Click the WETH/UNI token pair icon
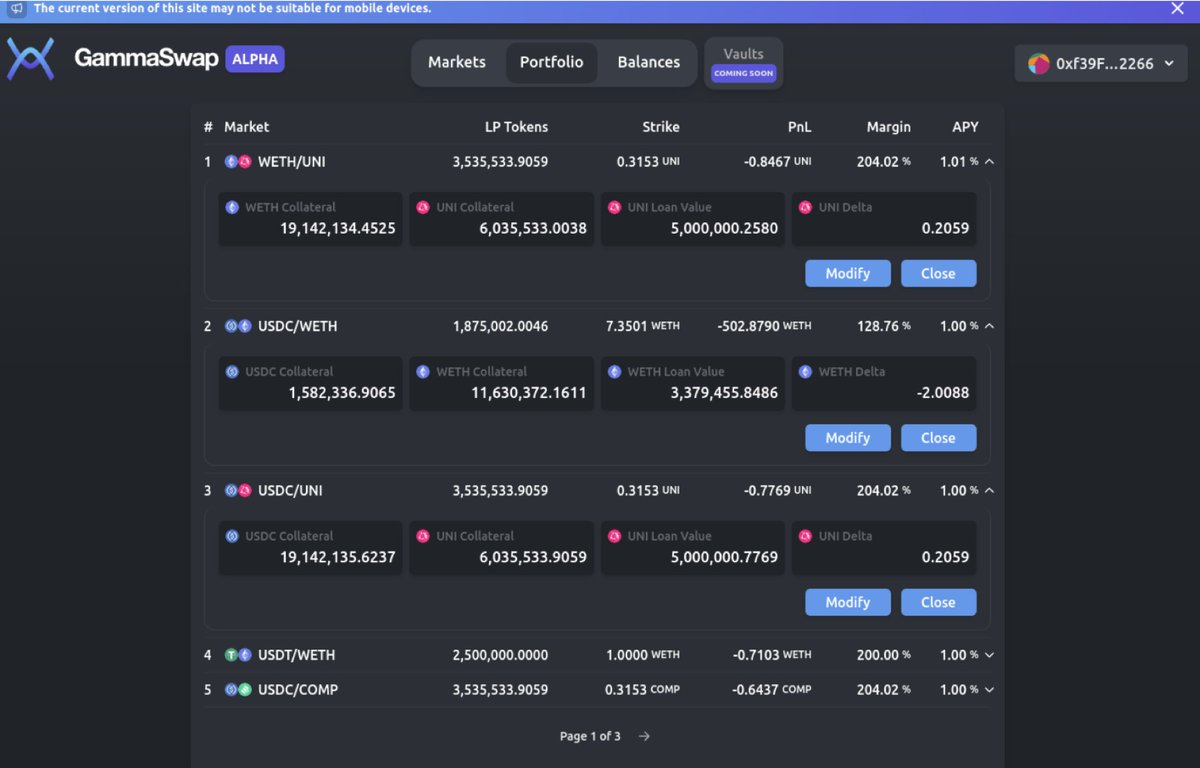The height and width of the screenshot is (768, 1200). pyautogui.click(x=238, y=161)
